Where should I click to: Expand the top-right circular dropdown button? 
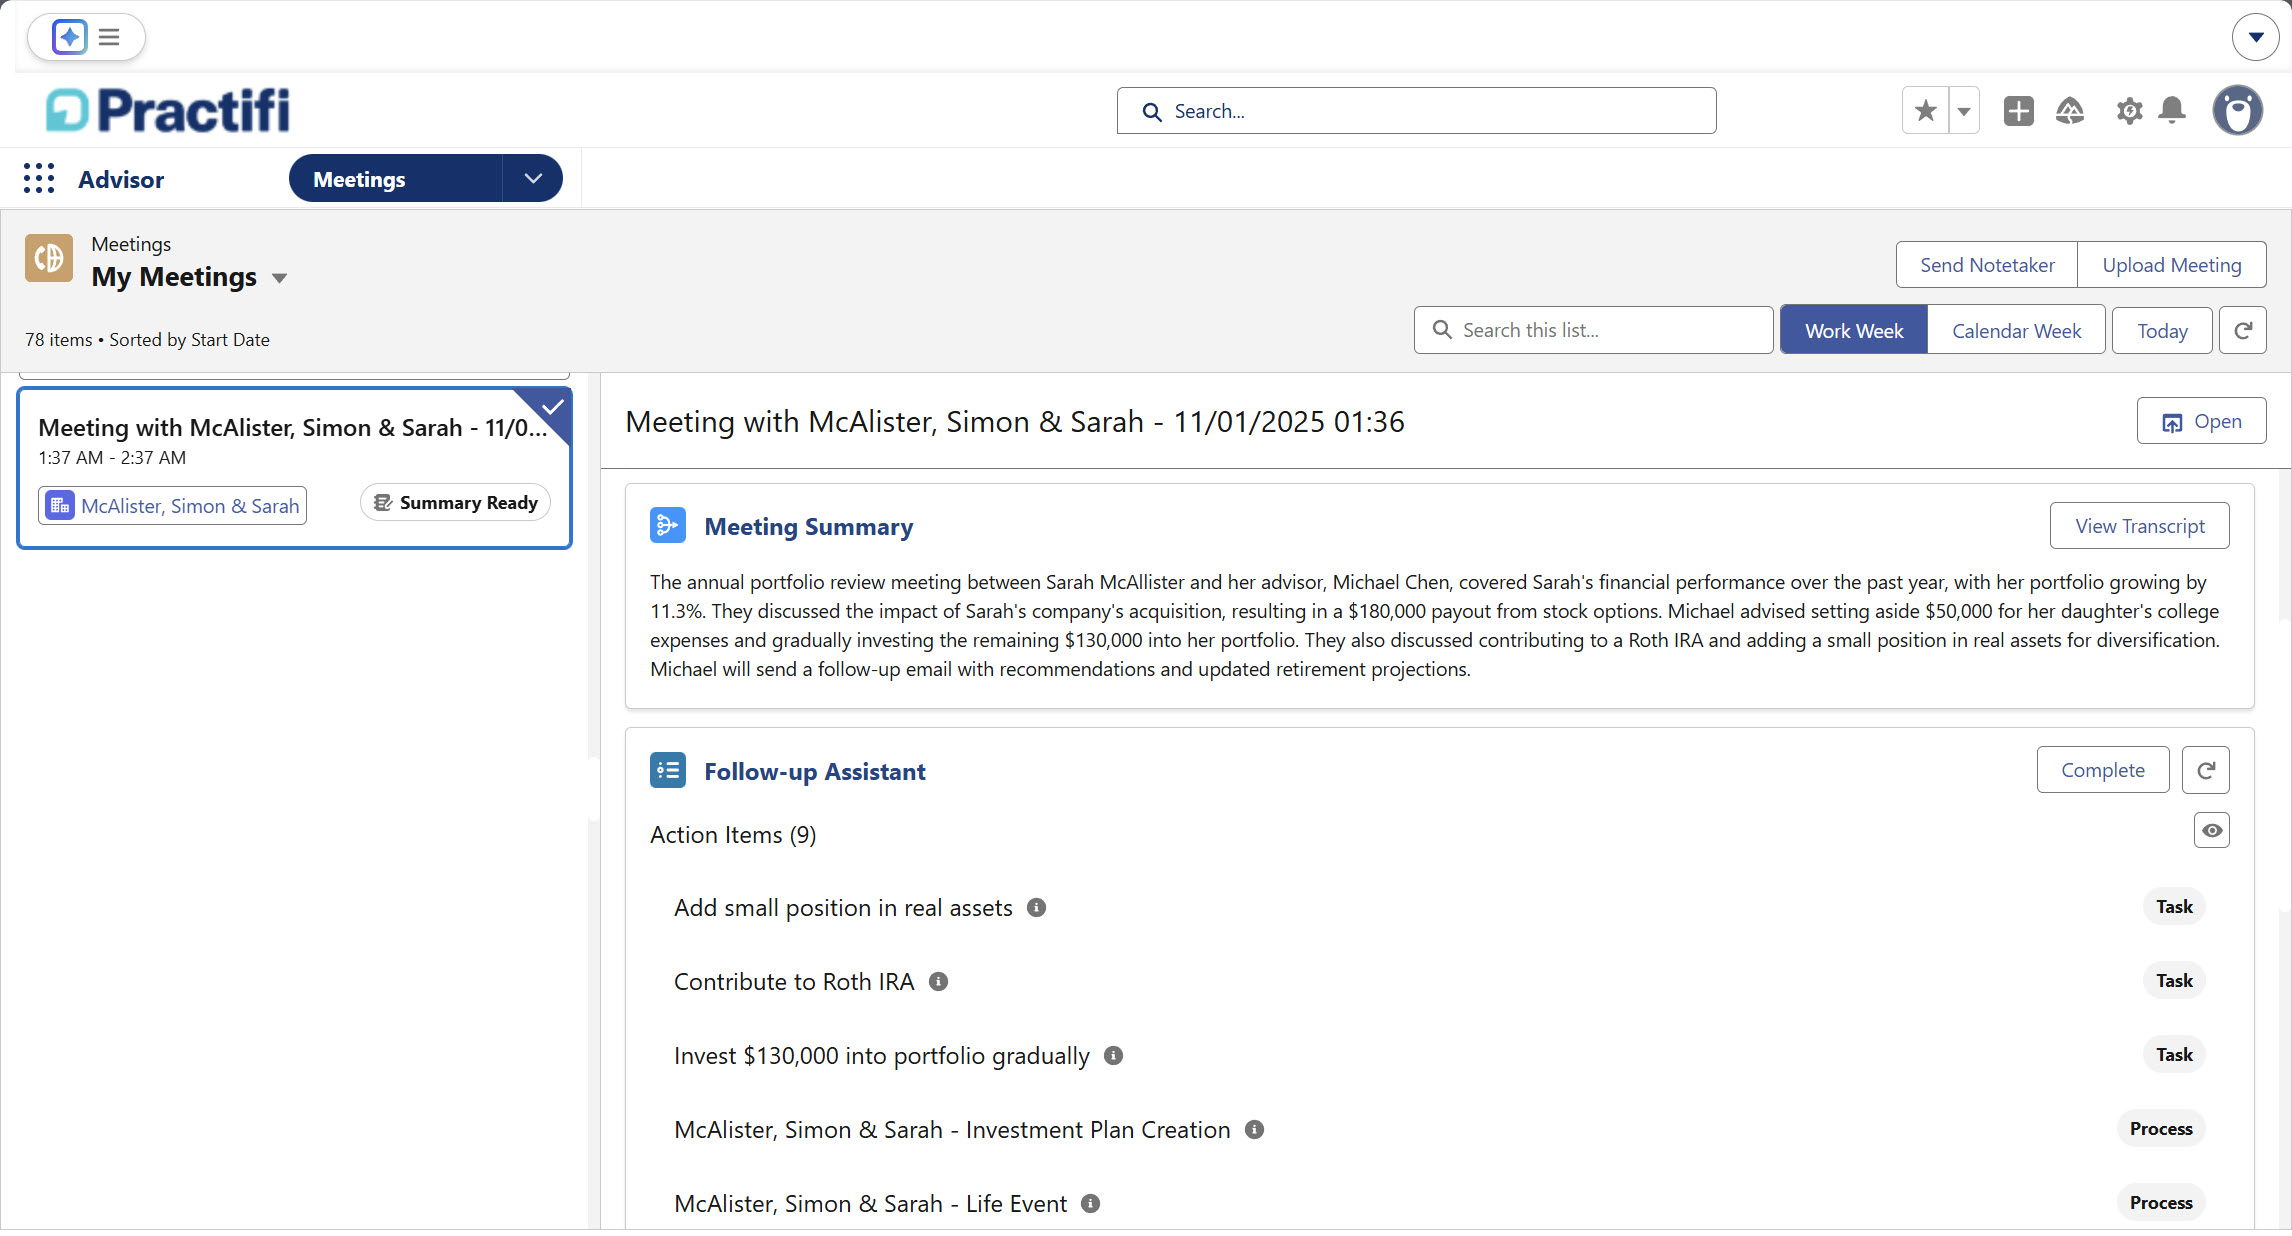point(2255,37)
